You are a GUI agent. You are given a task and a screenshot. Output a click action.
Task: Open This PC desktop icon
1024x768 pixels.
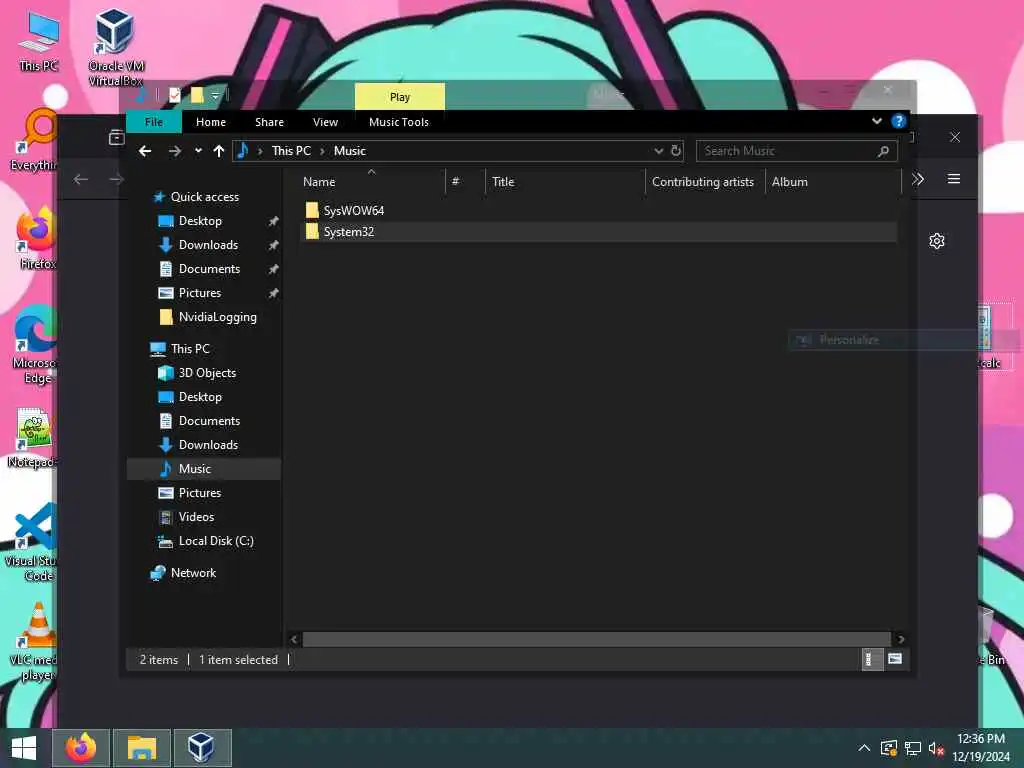tap(39, 40)
